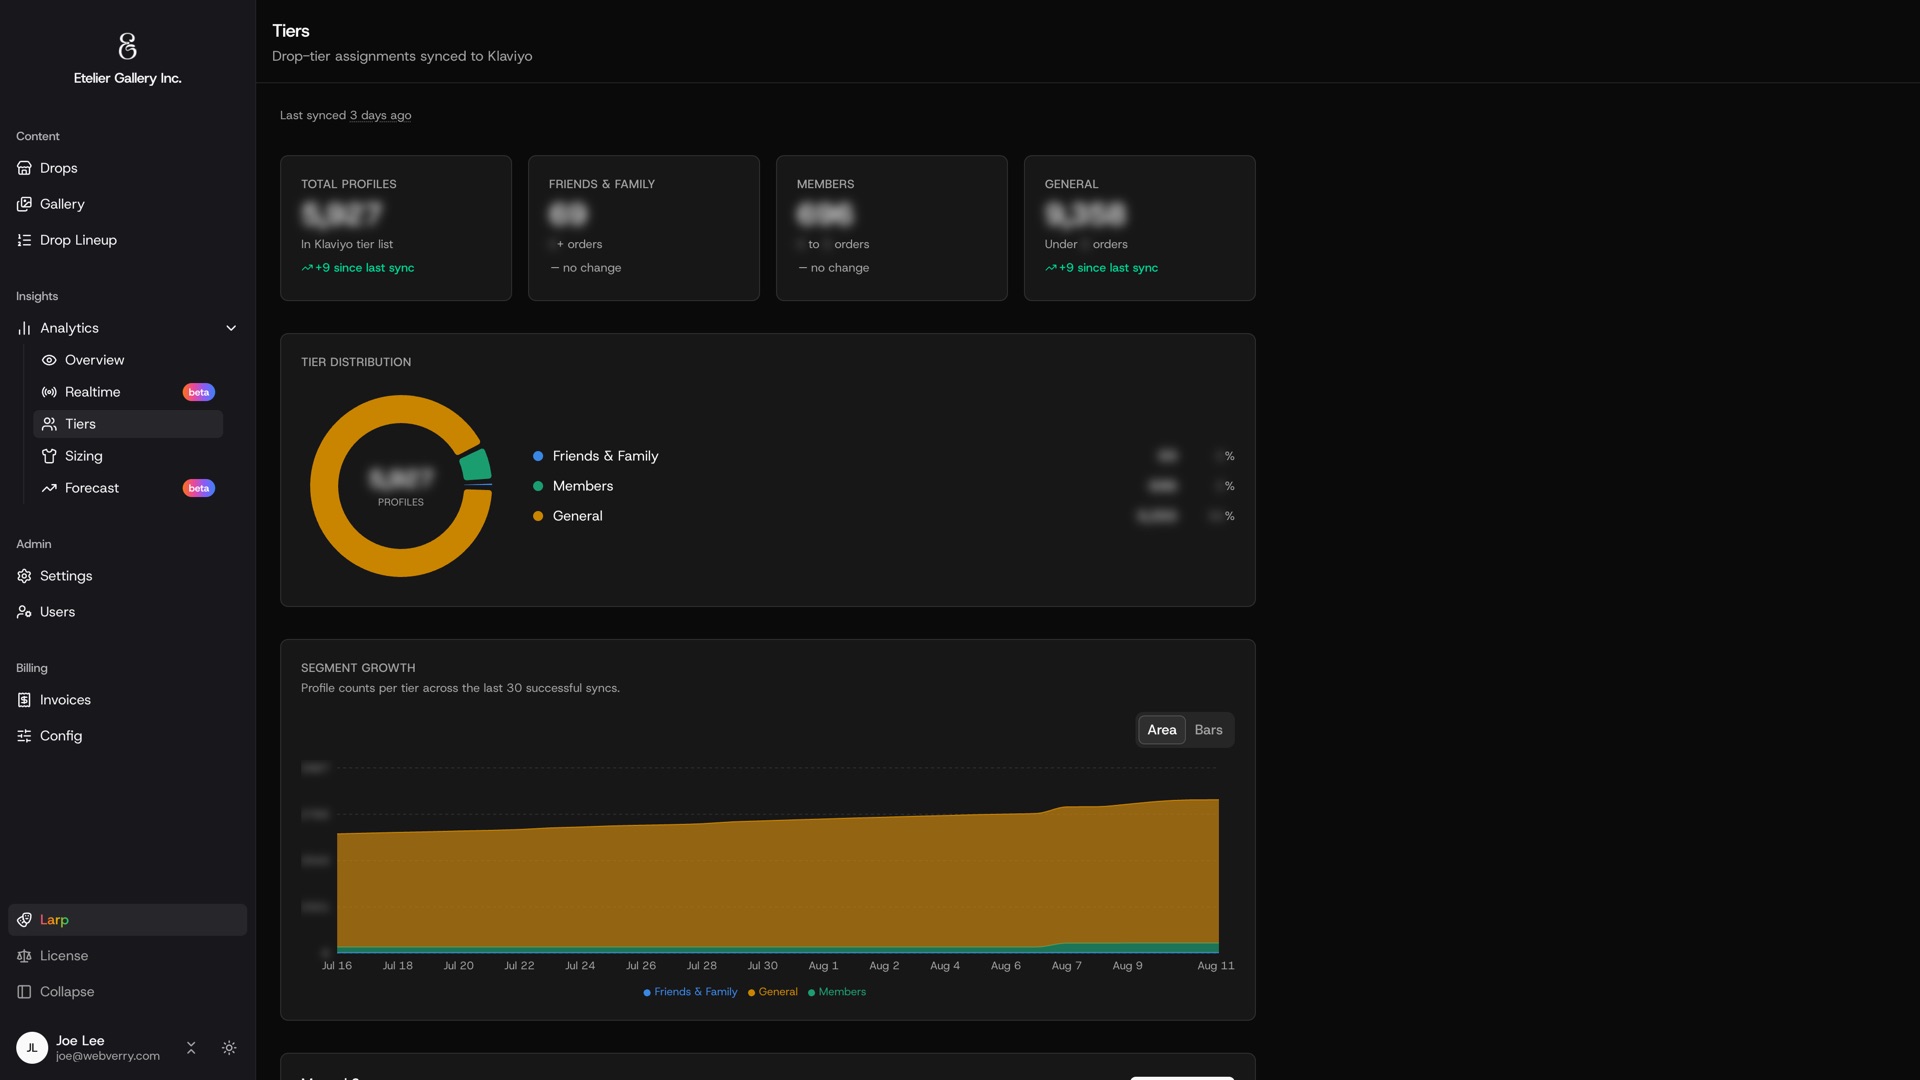Click the JL user avatar
The image size is (1920, 1080).
(x=32, y=1048)
